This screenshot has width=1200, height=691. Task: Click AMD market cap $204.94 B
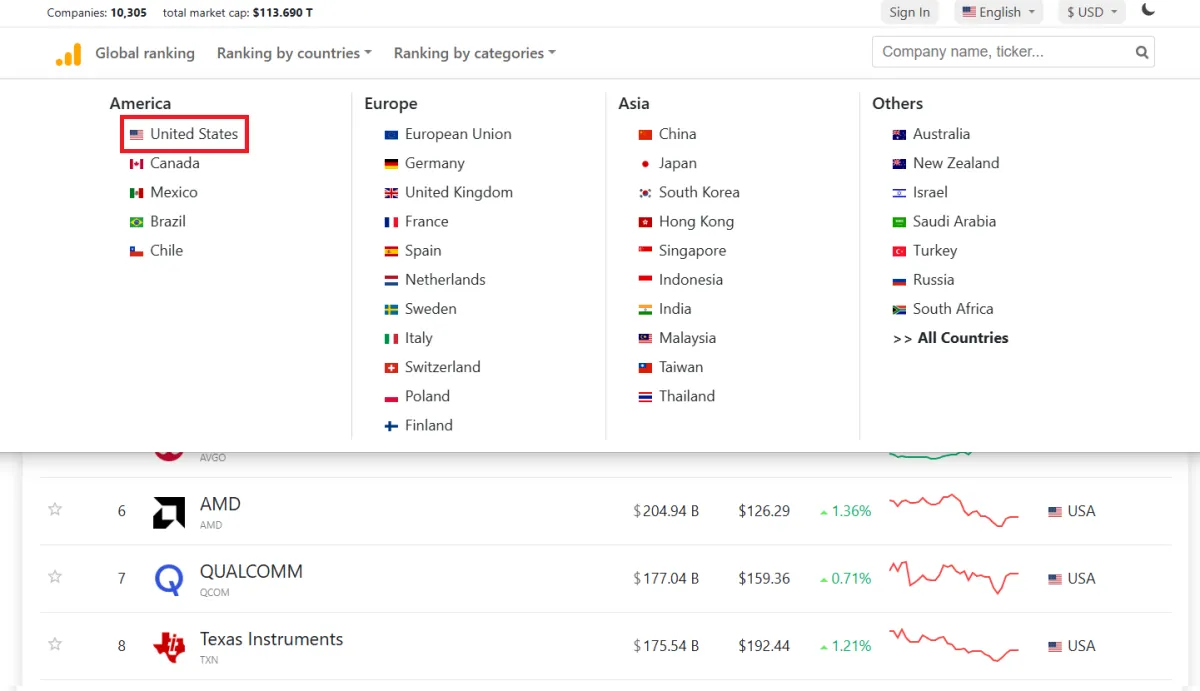[666, 511]
